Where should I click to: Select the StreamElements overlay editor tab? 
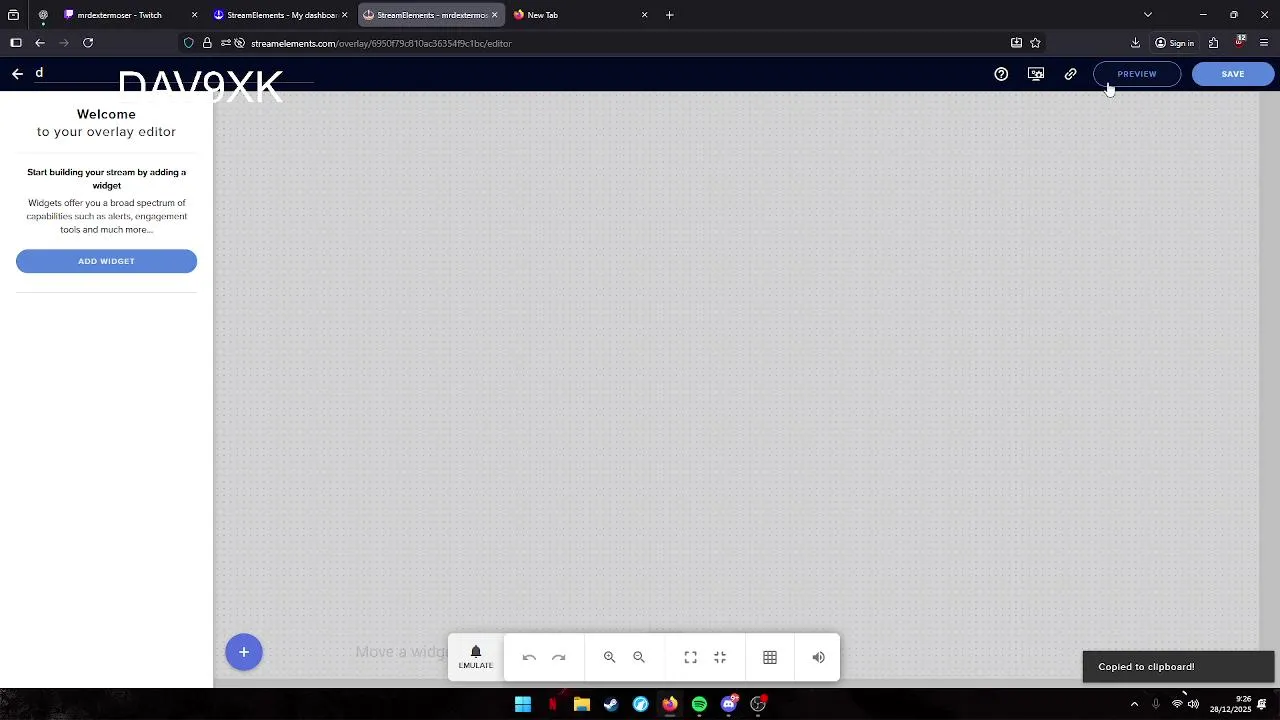(431, 15)
